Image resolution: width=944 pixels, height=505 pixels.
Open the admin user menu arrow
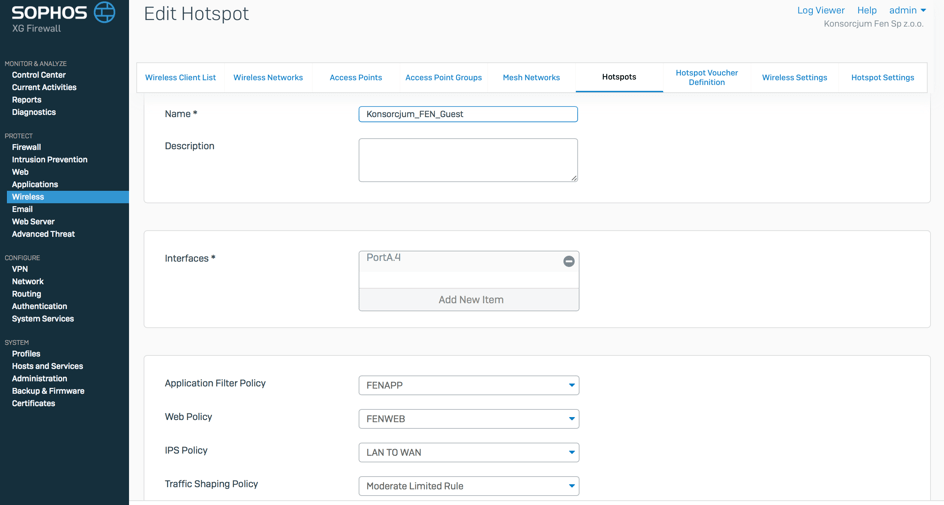[x=923, y=11]
